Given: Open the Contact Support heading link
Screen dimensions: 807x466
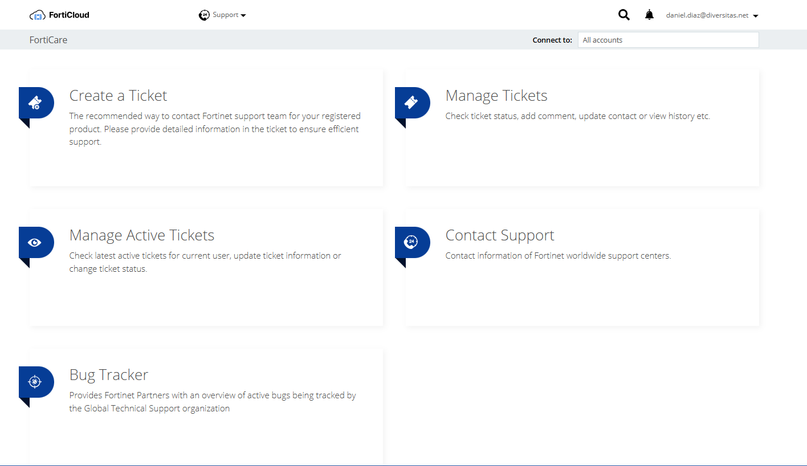Looking at the screenshot, I should point(499,236).
